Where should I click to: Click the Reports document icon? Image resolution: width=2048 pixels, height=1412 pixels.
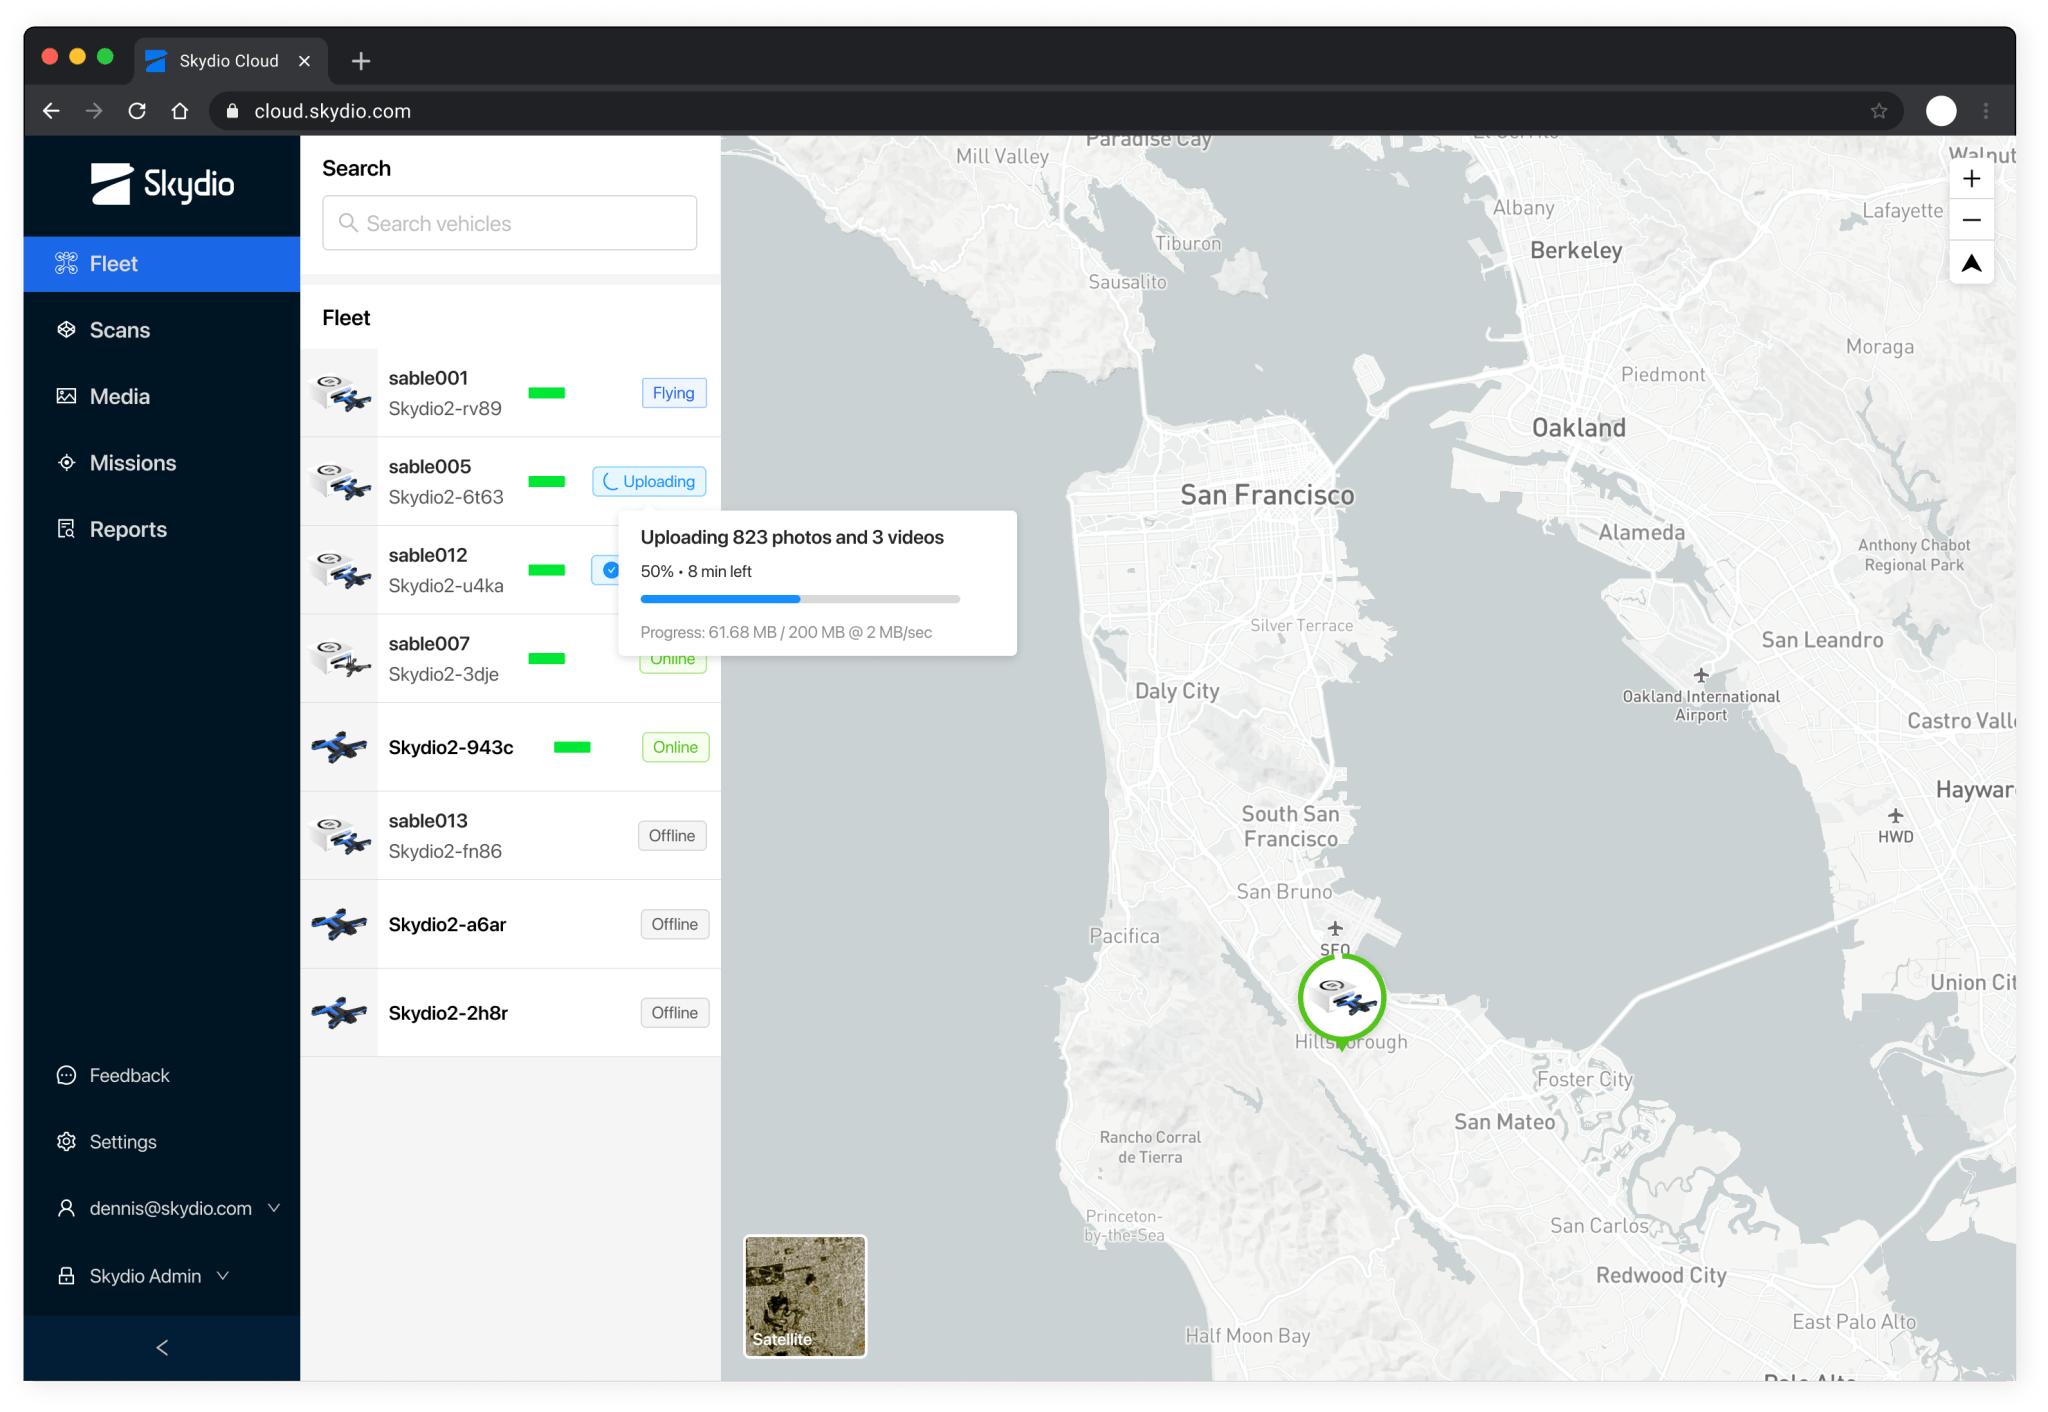pos(66,529)
